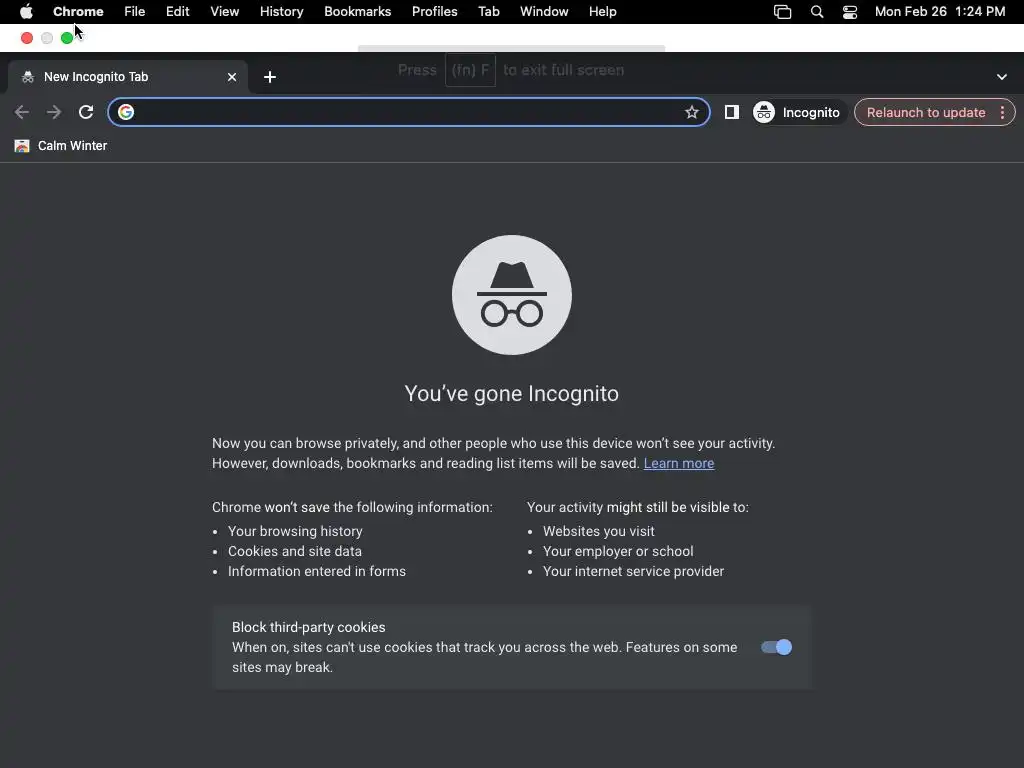Click "Your internet service provider" item

pyautogui.click(x=633, y=571)
